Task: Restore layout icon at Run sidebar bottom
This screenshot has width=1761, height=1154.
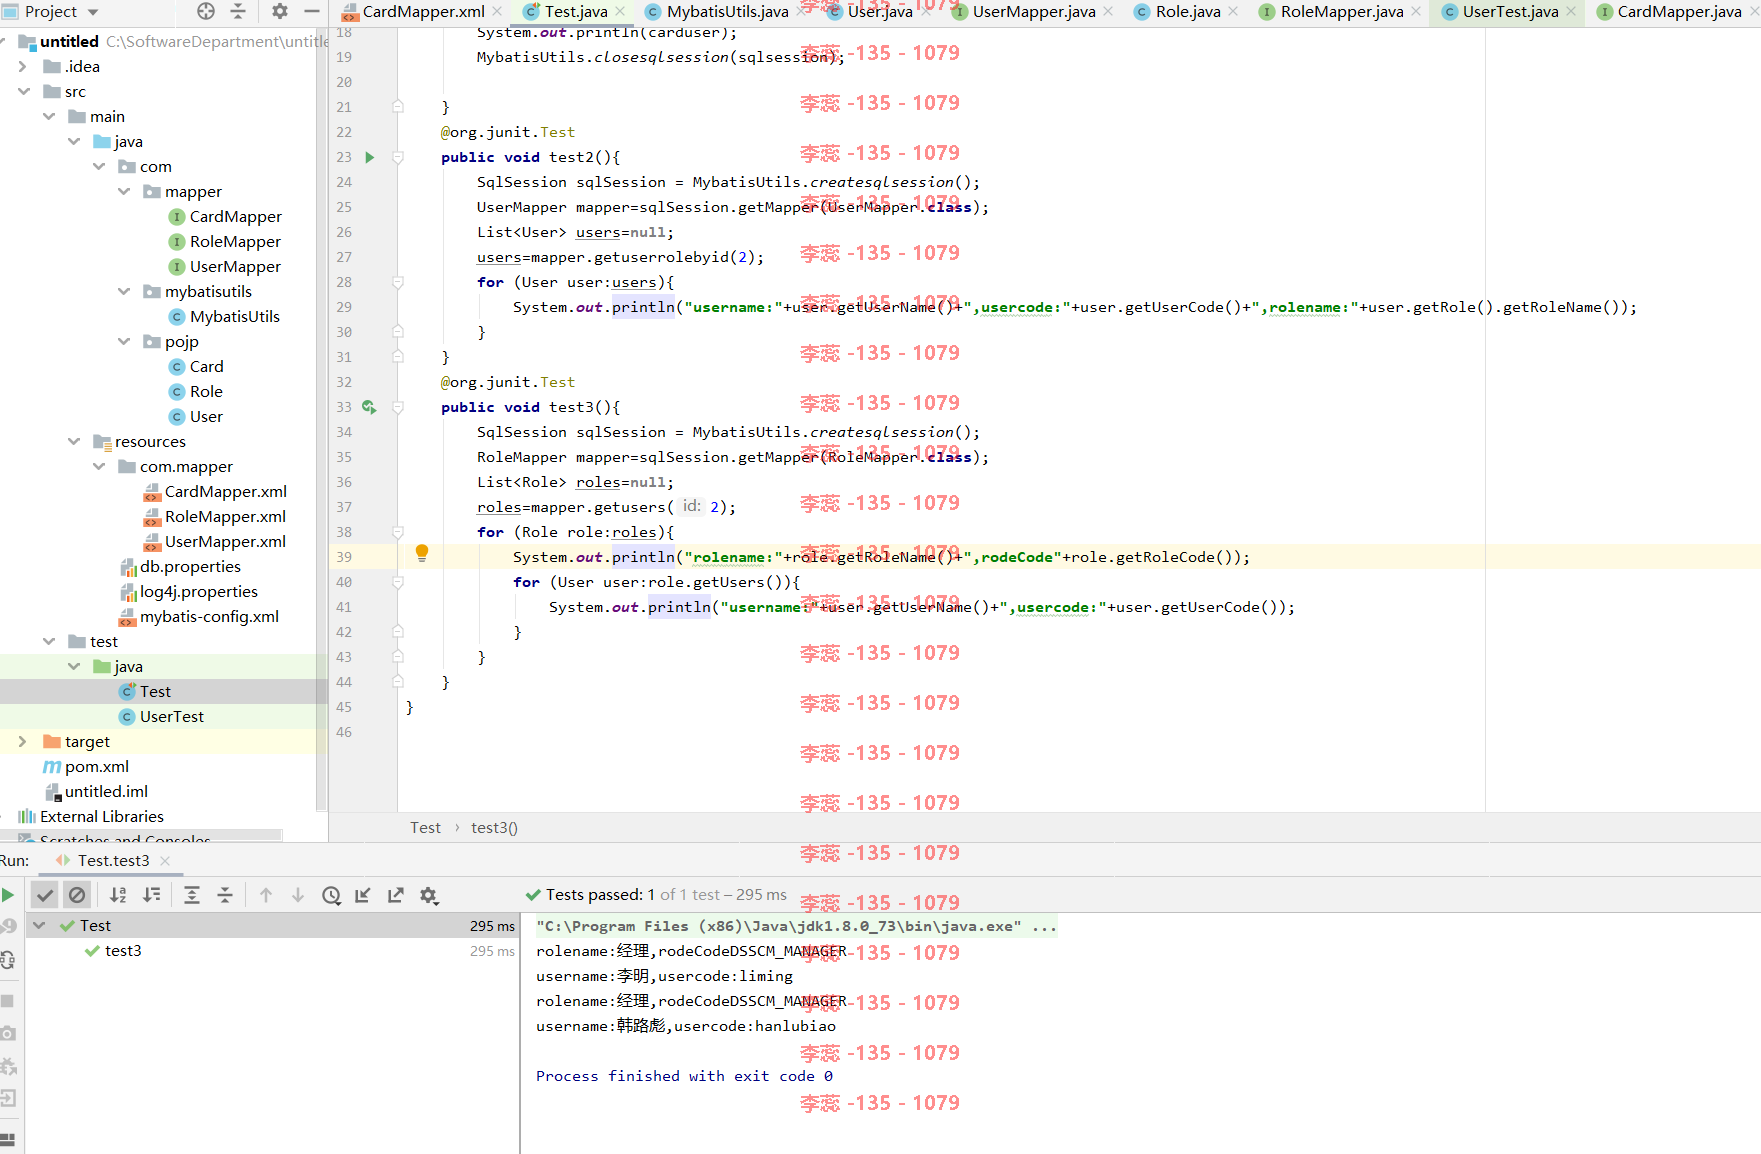Action: coord(8,1139)
